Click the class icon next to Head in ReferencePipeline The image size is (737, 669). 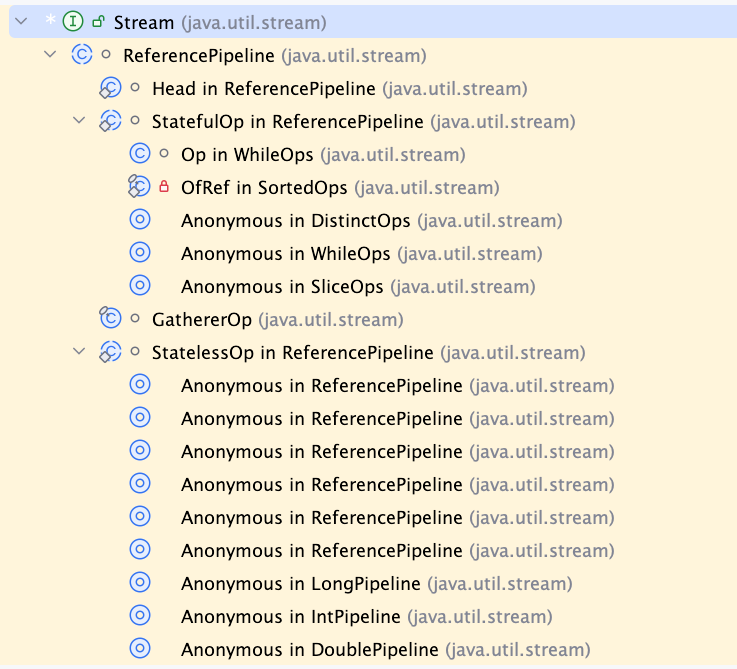coord(110,88)
